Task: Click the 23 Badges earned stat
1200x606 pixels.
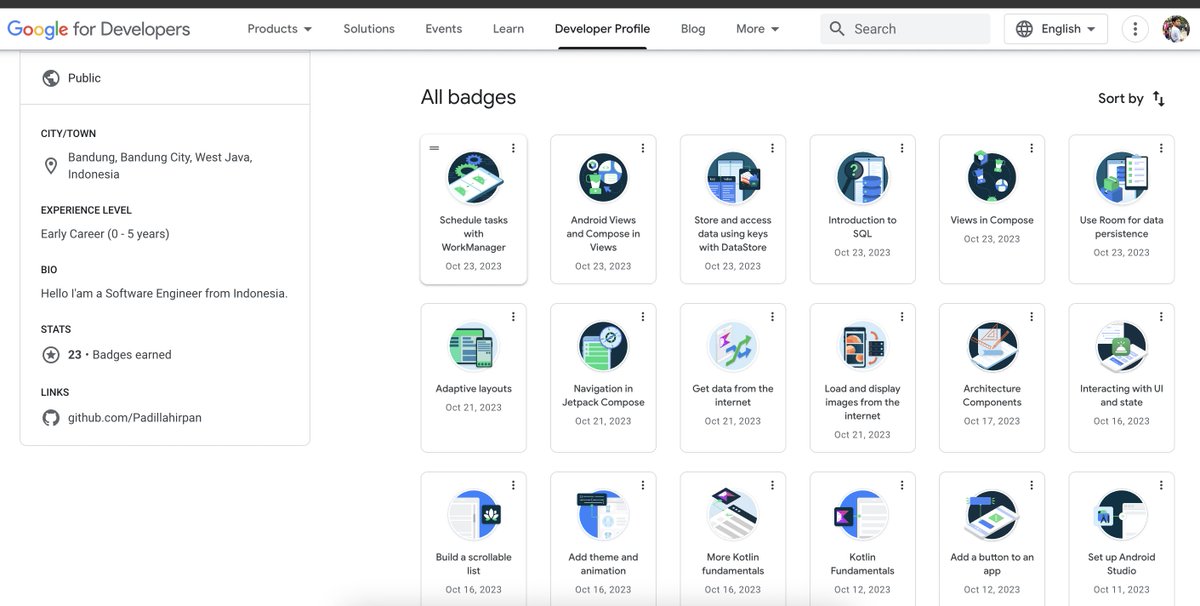Action: pos(120,354)
